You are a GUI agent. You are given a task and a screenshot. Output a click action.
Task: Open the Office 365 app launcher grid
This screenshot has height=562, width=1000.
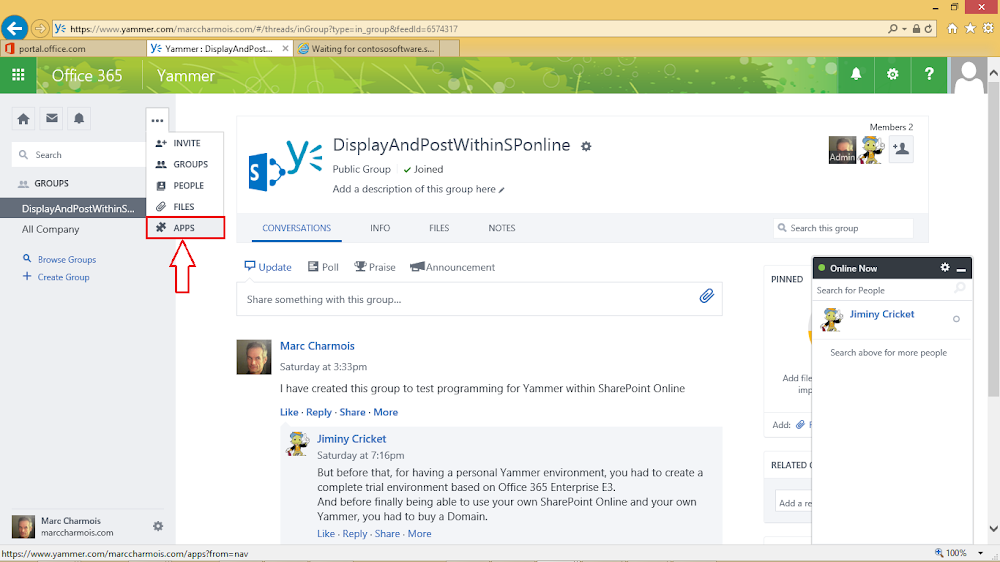click(18, 75)
